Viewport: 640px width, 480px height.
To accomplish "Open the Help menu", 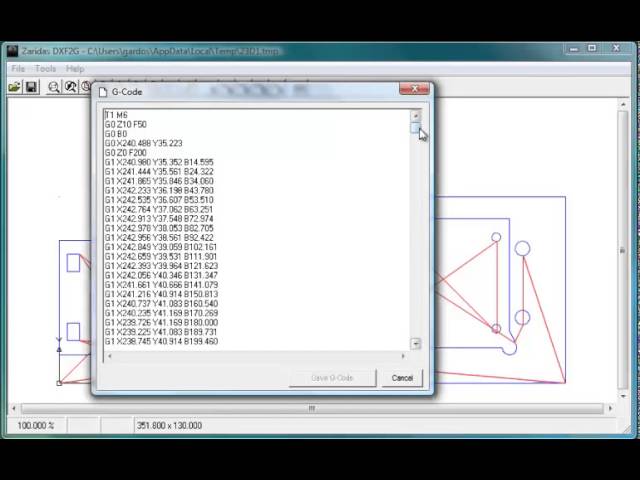I will [75, 69].
